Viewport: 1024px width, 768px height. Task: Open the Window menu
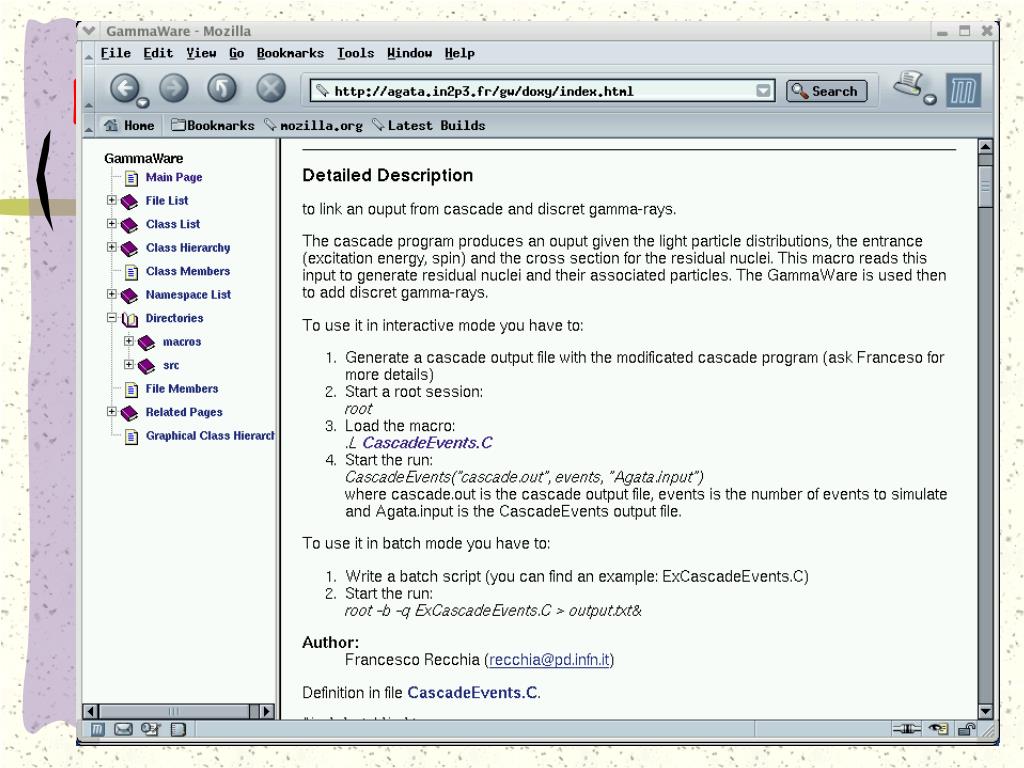(409, 53)
